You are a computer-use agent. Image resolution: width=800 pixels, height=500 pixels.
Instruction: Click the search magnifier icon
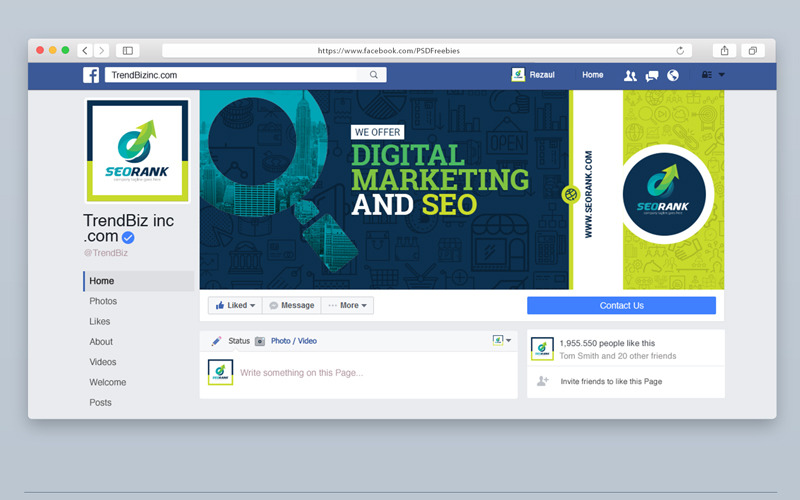coord(373,75)
